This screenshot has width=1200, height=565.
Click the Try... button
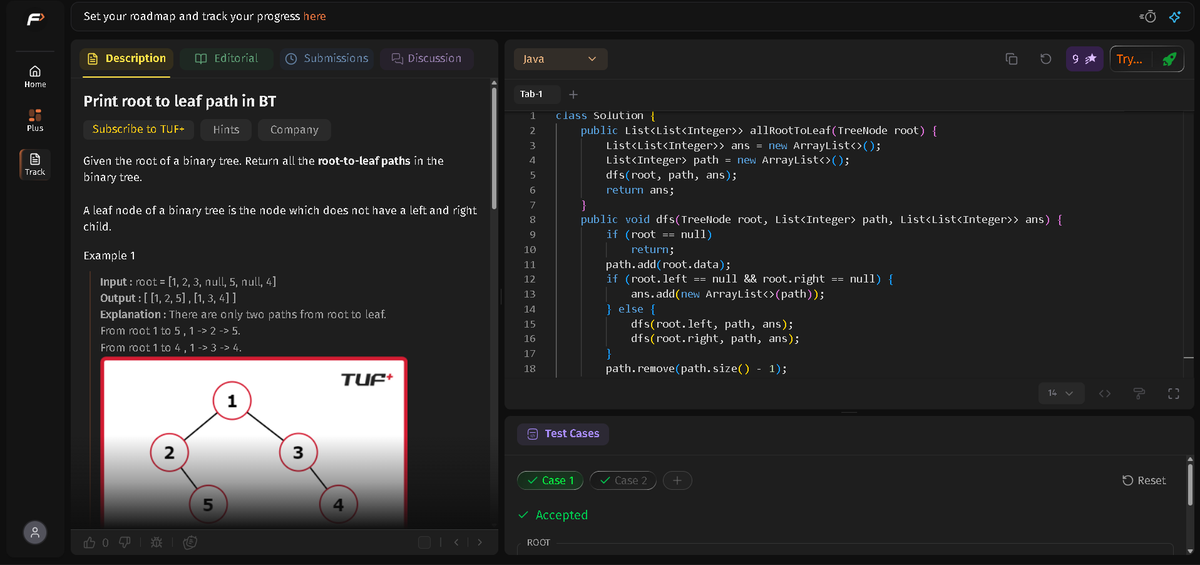[1129, 59]
